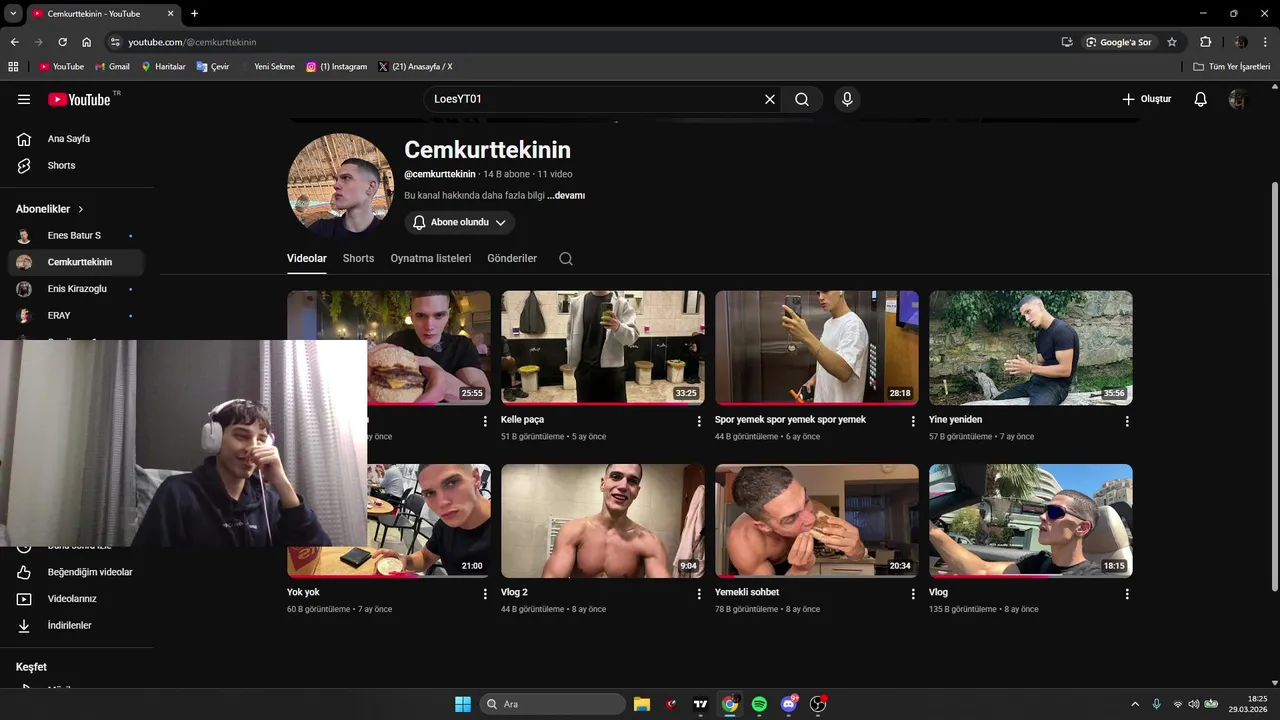Click the YouTube logo in the header
Screen dimensions: 1280x720
coord(79,99)
